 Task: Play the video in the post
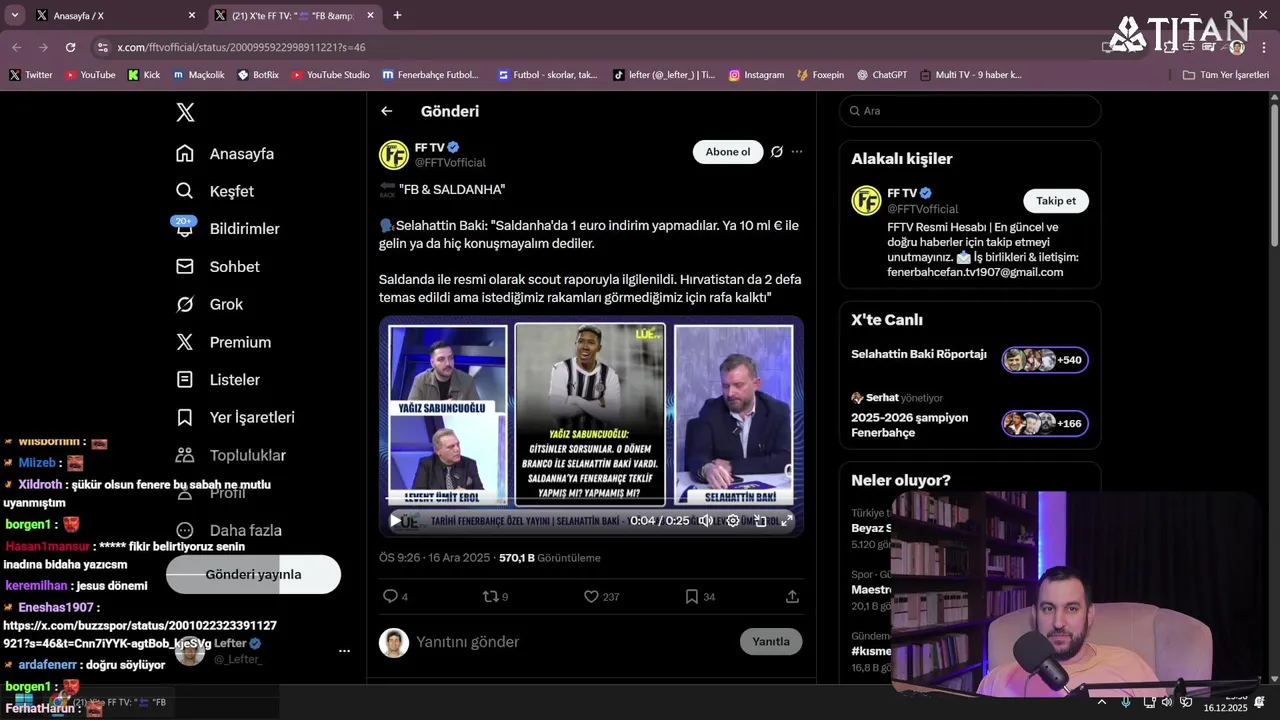tap(396, 520)
